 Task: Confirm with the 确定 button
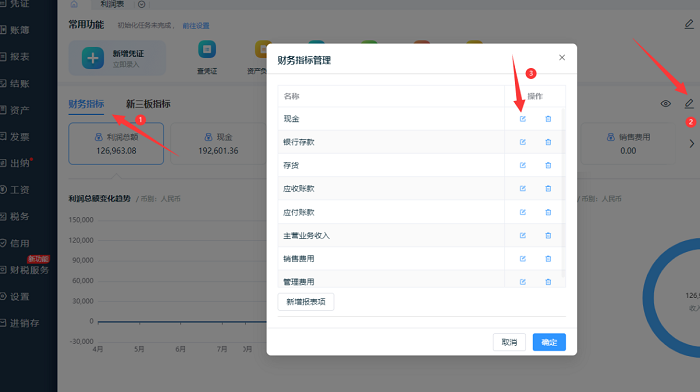[549, 342]
